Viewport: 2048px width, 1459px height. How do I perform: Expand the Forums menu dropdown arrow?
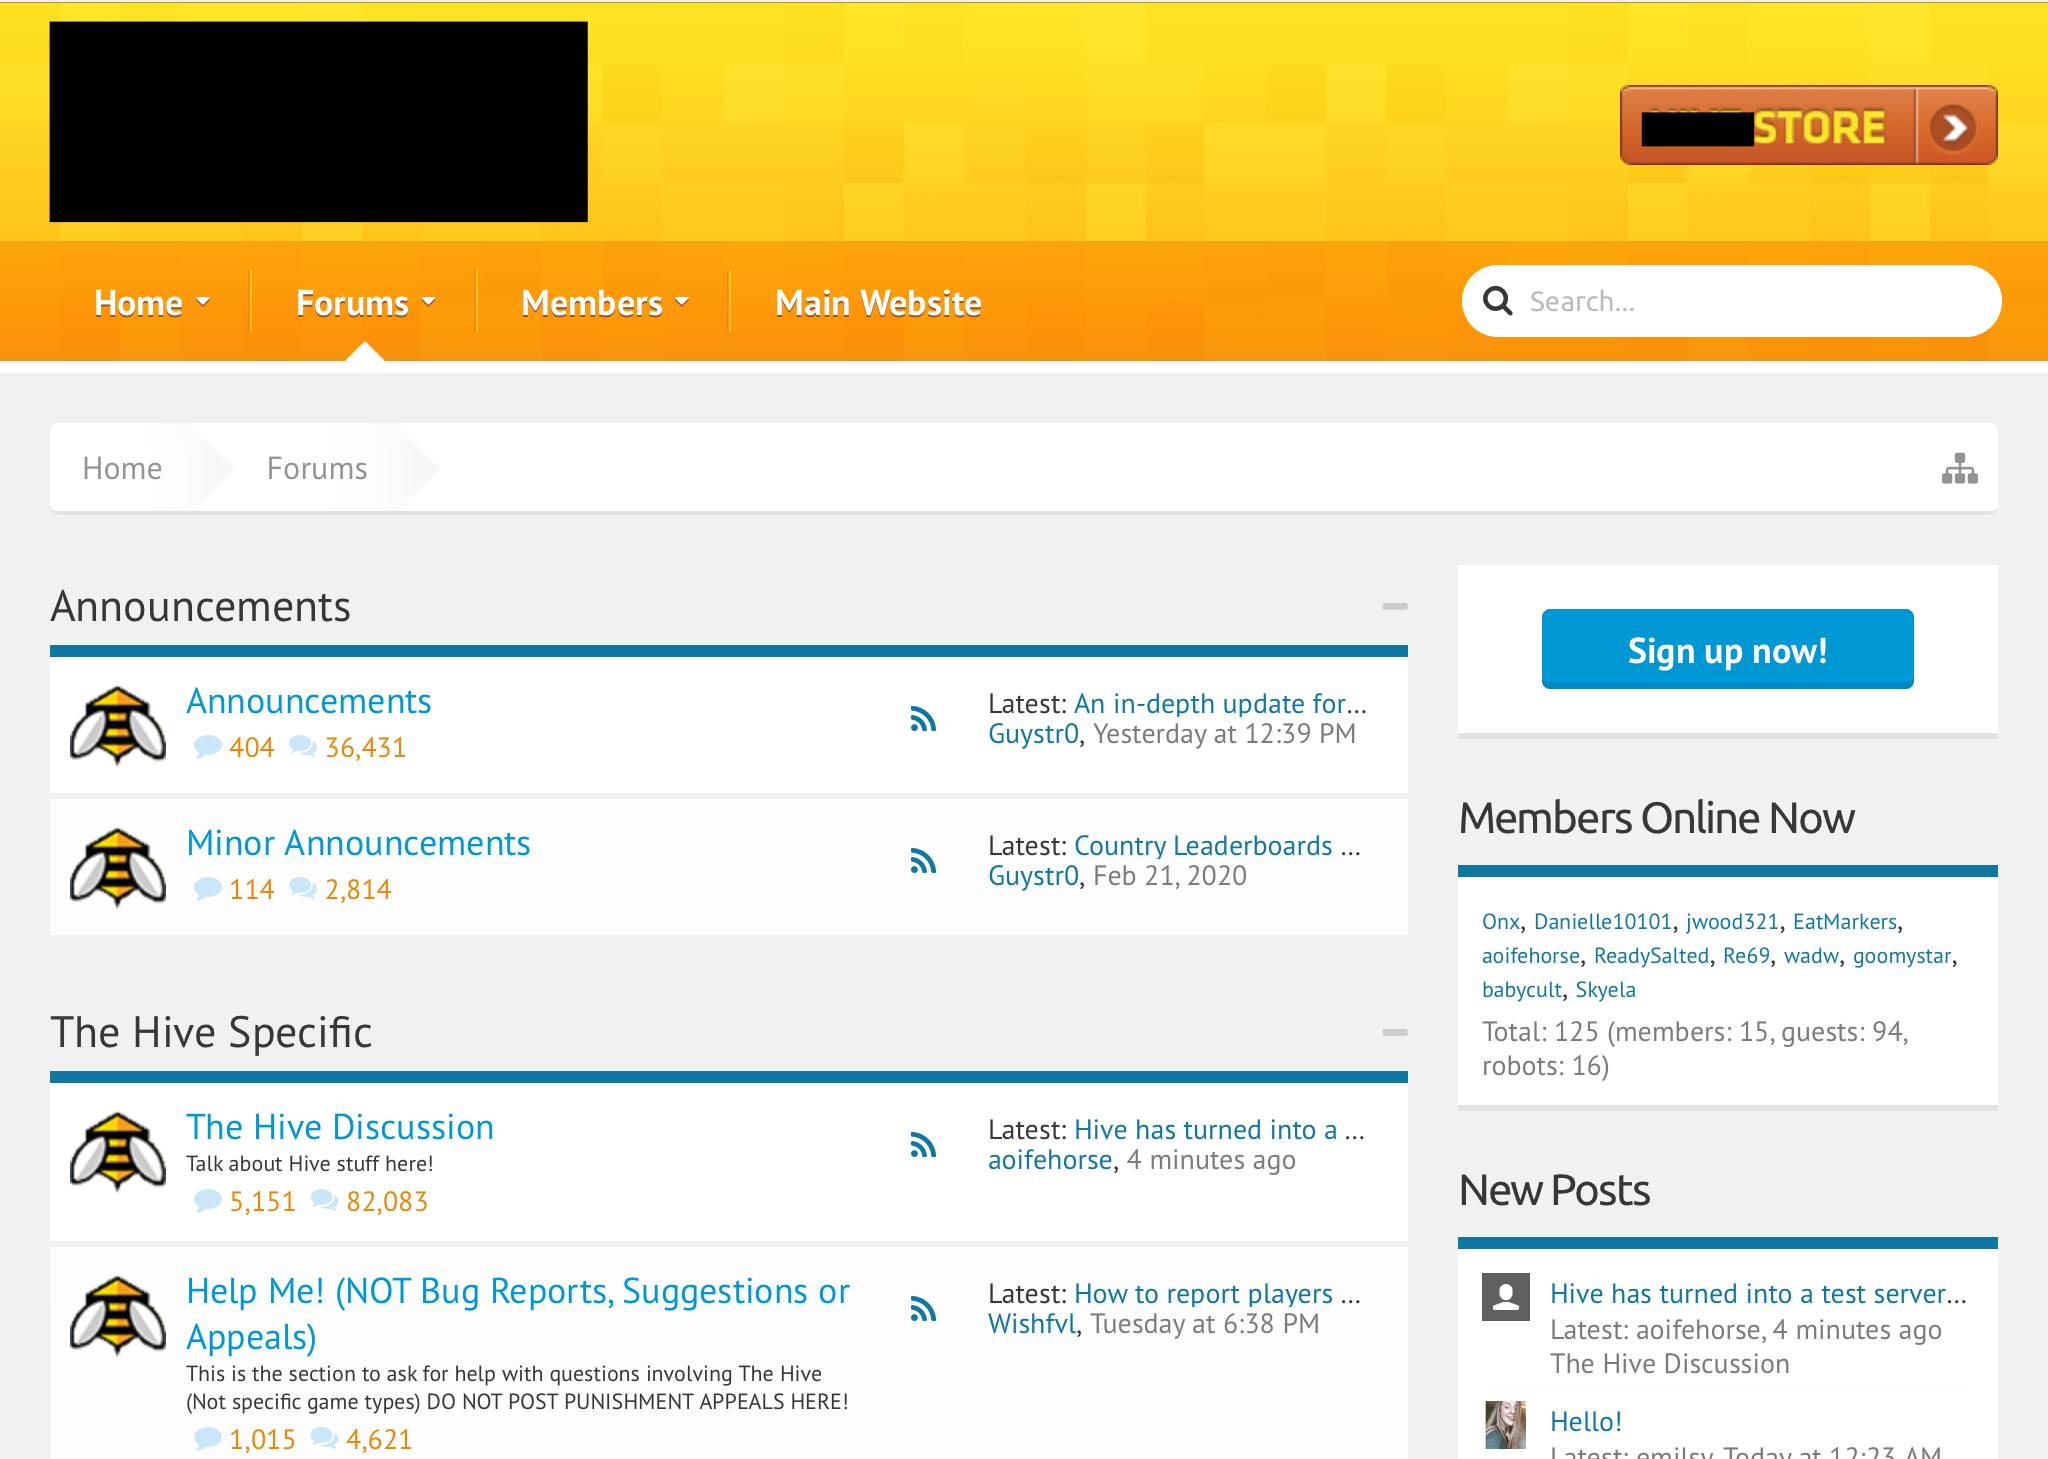coord(429,301)
